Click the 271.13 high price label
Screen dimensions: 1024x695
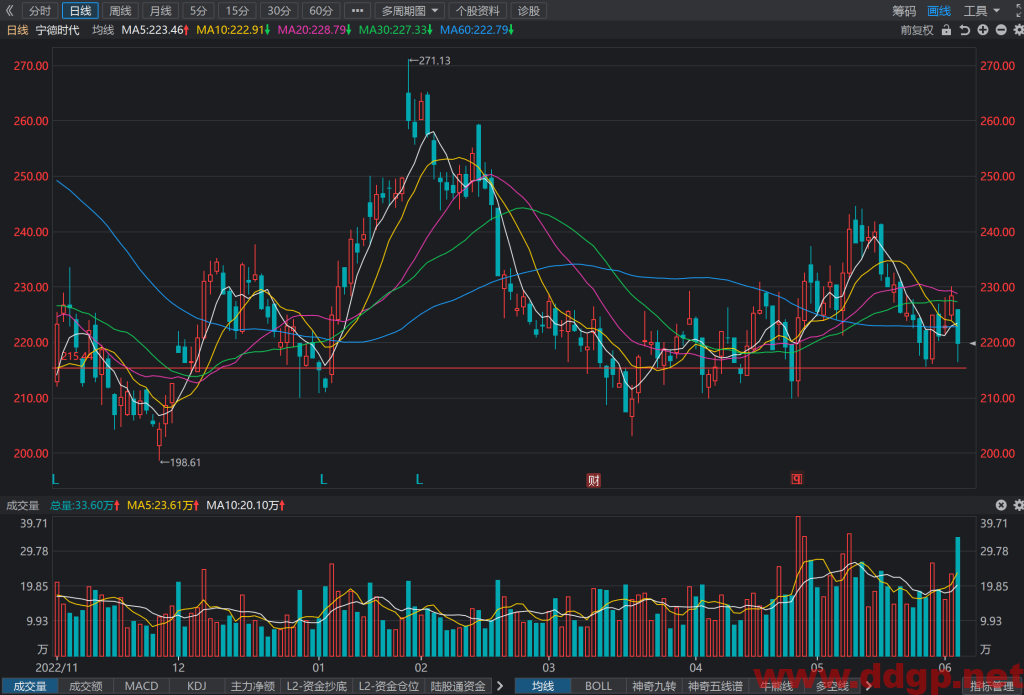click(x=434, y=61)
